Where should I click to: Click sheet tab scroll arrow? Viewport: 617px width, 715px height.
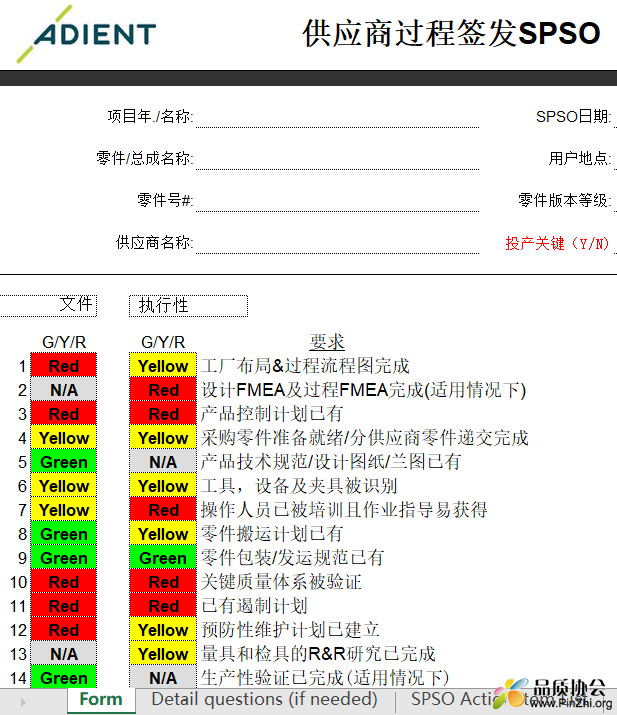pyautogui.click(x=23, y=702)
